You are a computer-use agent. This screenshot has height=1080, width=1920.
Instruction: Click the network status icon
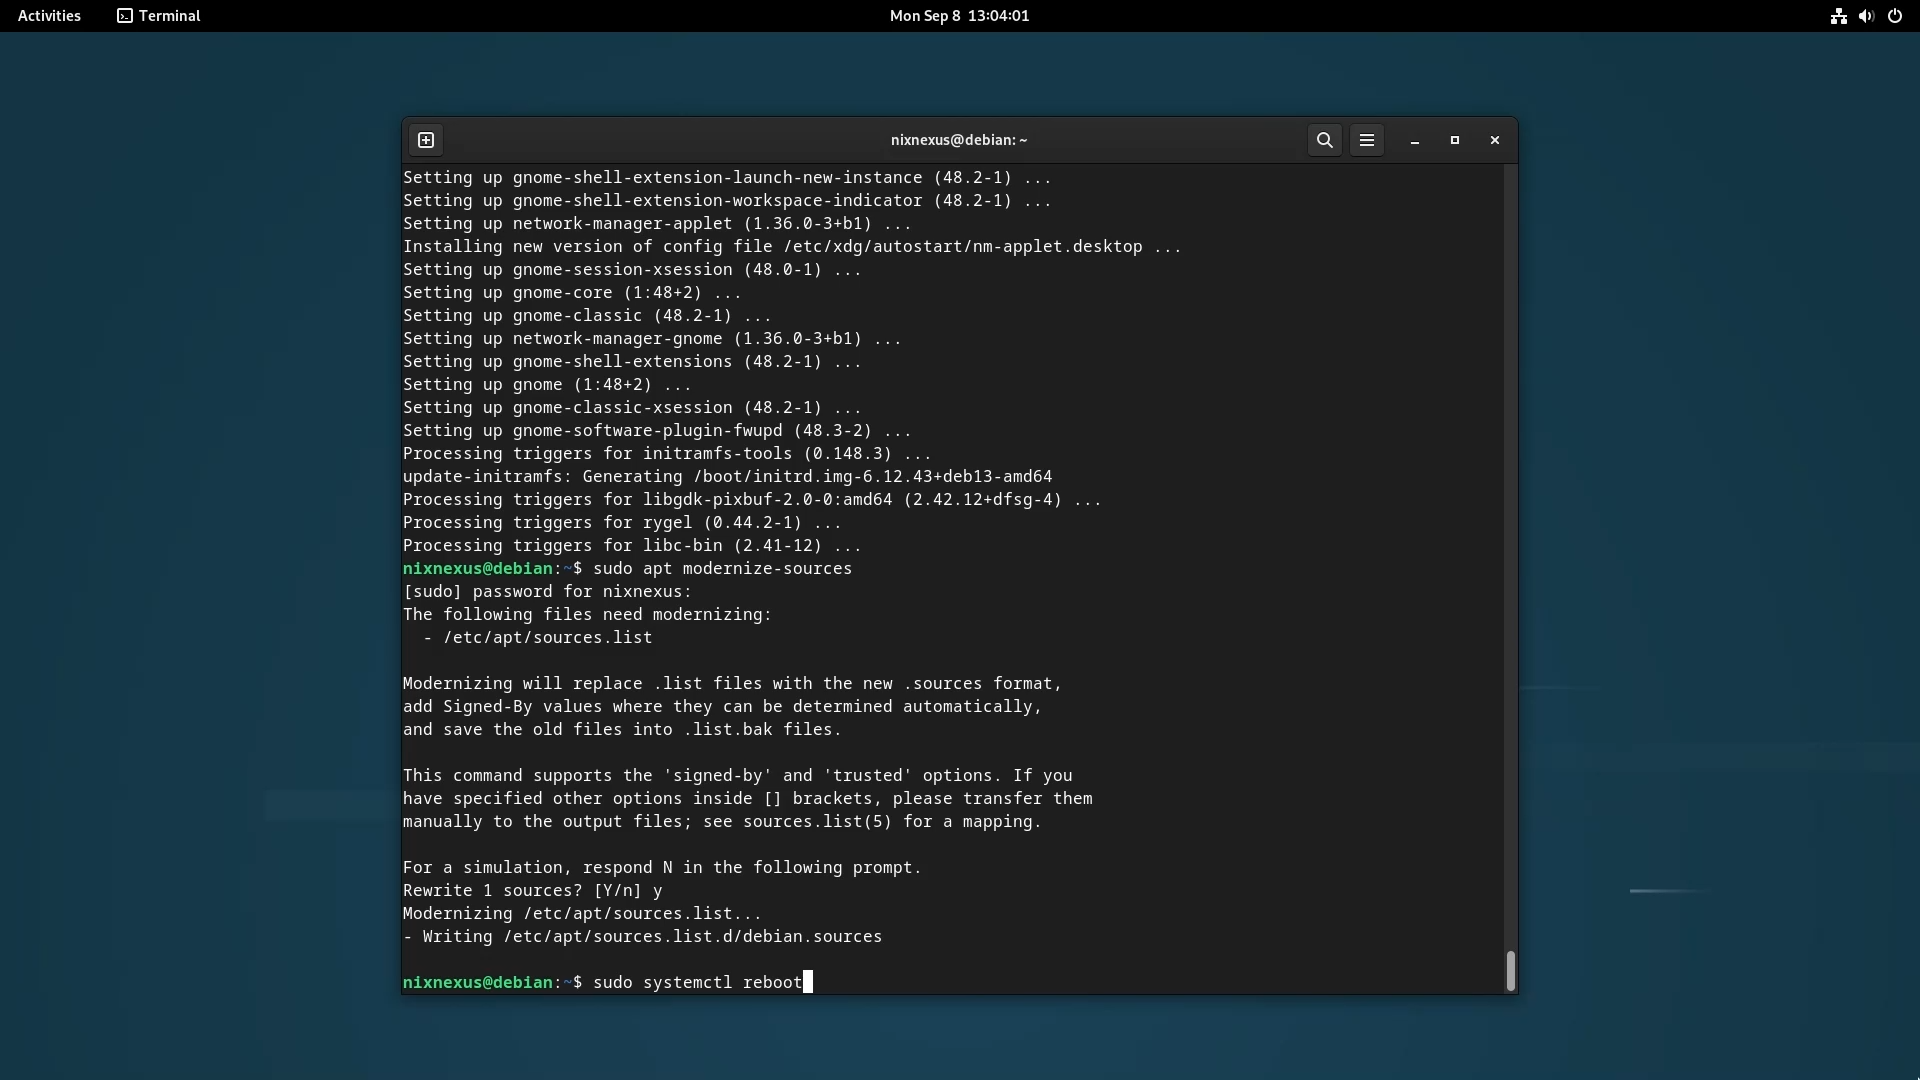pos(1838,16)
